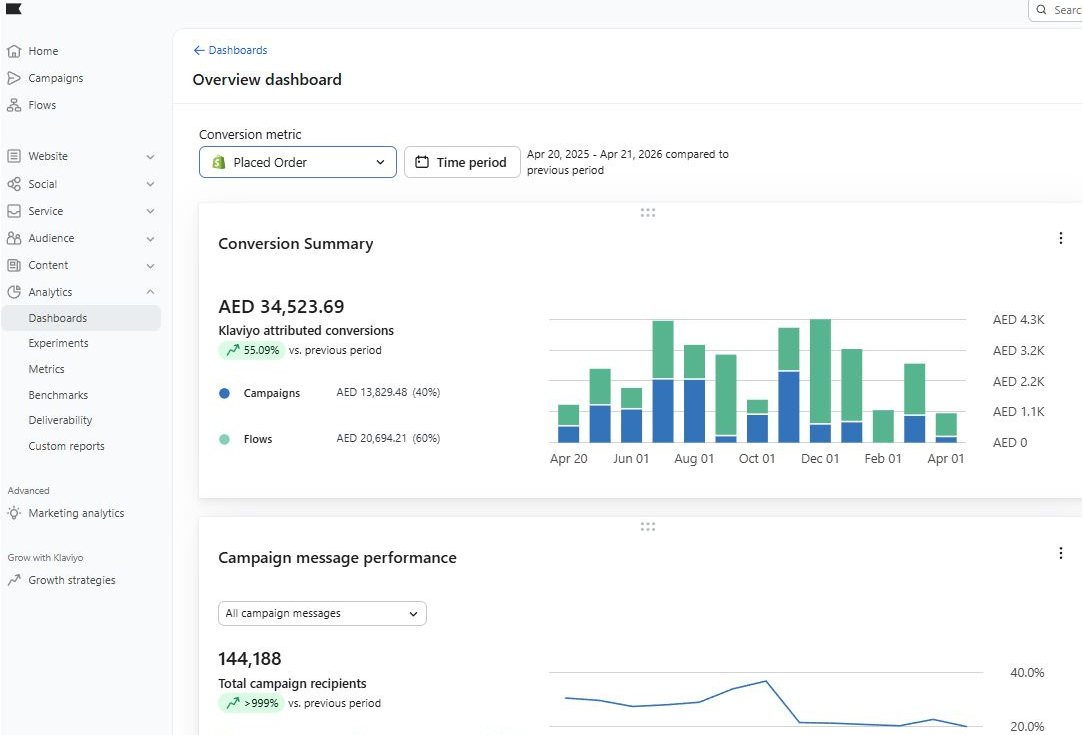The height and width of the screenshot is (735, 1083).
Task: Click the >999% upward trend icon
Action: click(x=233, y=703)
